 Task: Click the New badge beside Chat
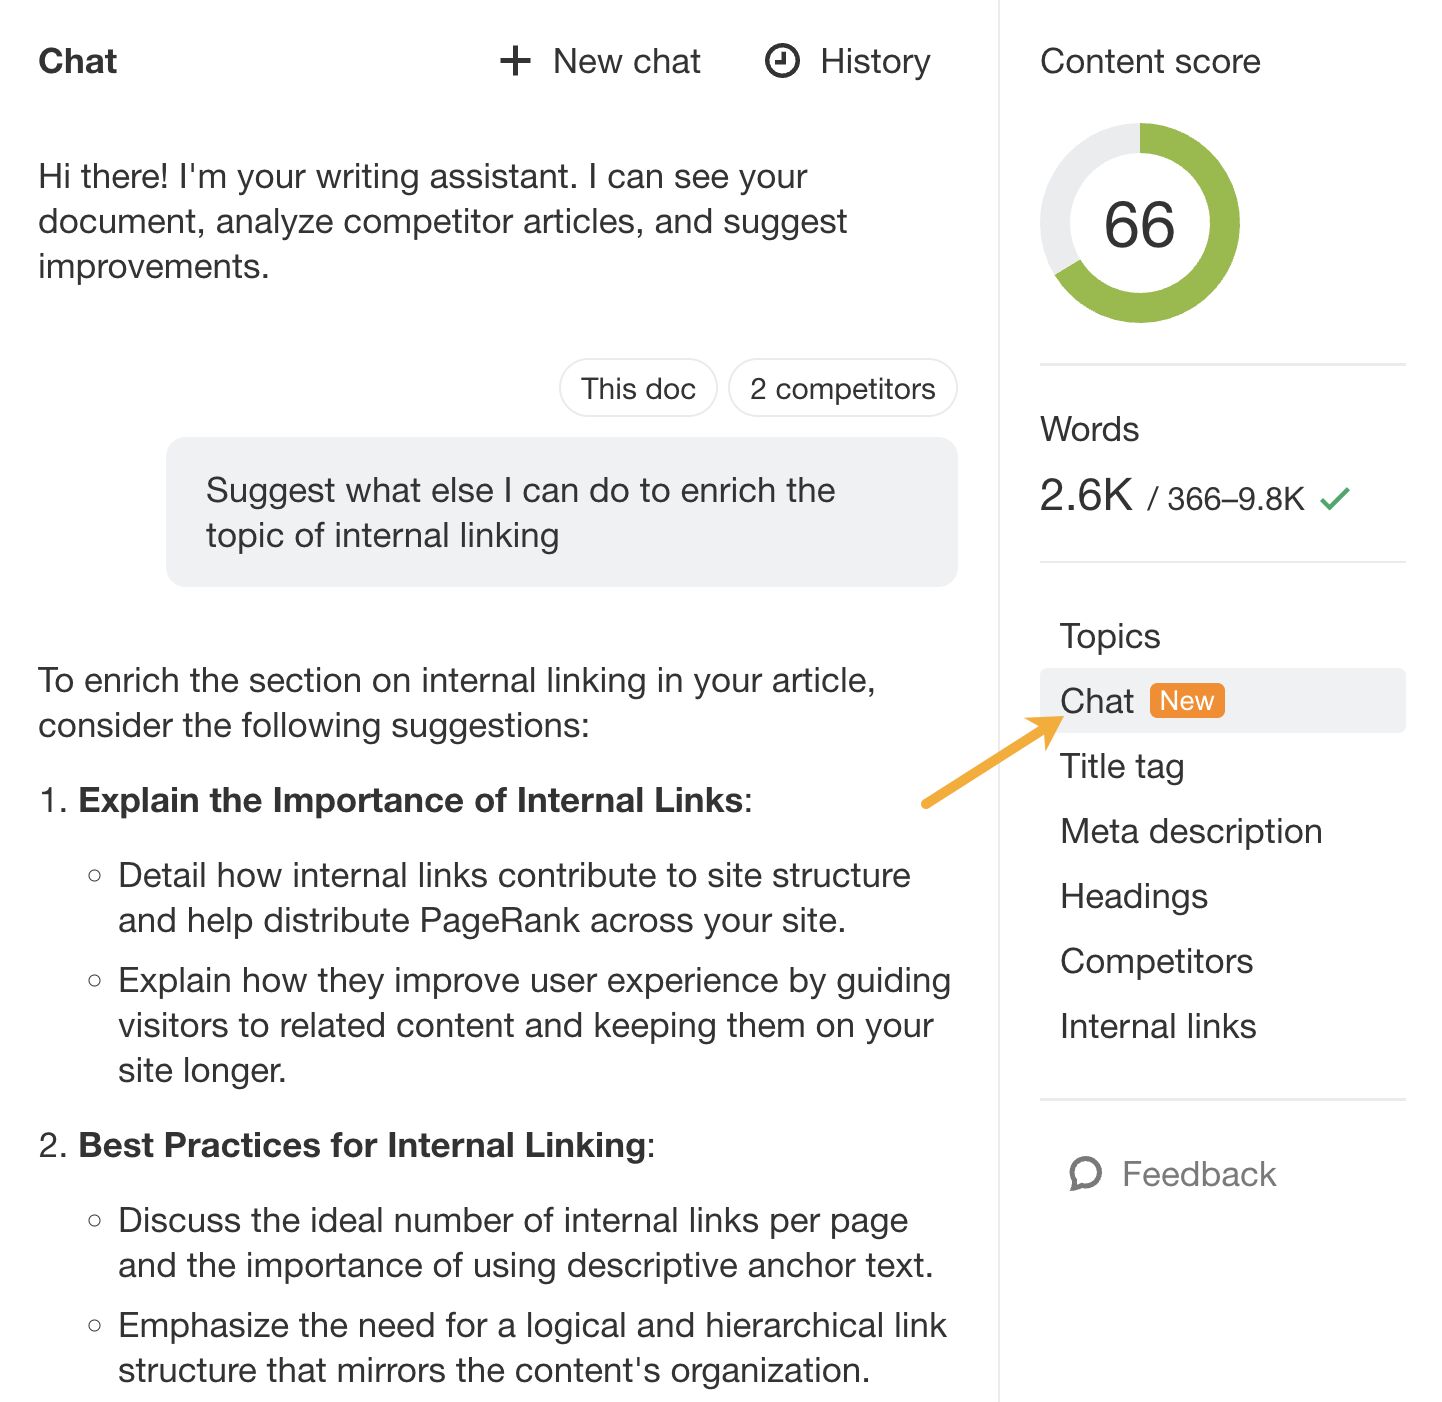pyautogui.click(x=1186, y=700)
